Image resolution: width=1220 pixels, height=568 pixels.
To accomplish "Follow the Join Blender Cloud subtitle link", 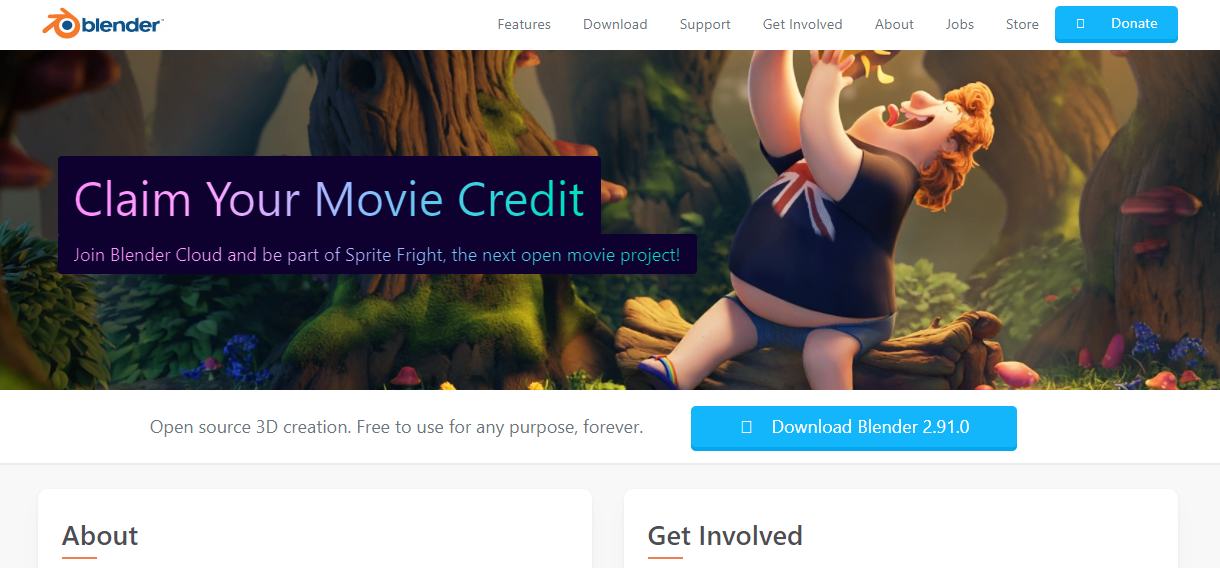I will click(377, 255).
